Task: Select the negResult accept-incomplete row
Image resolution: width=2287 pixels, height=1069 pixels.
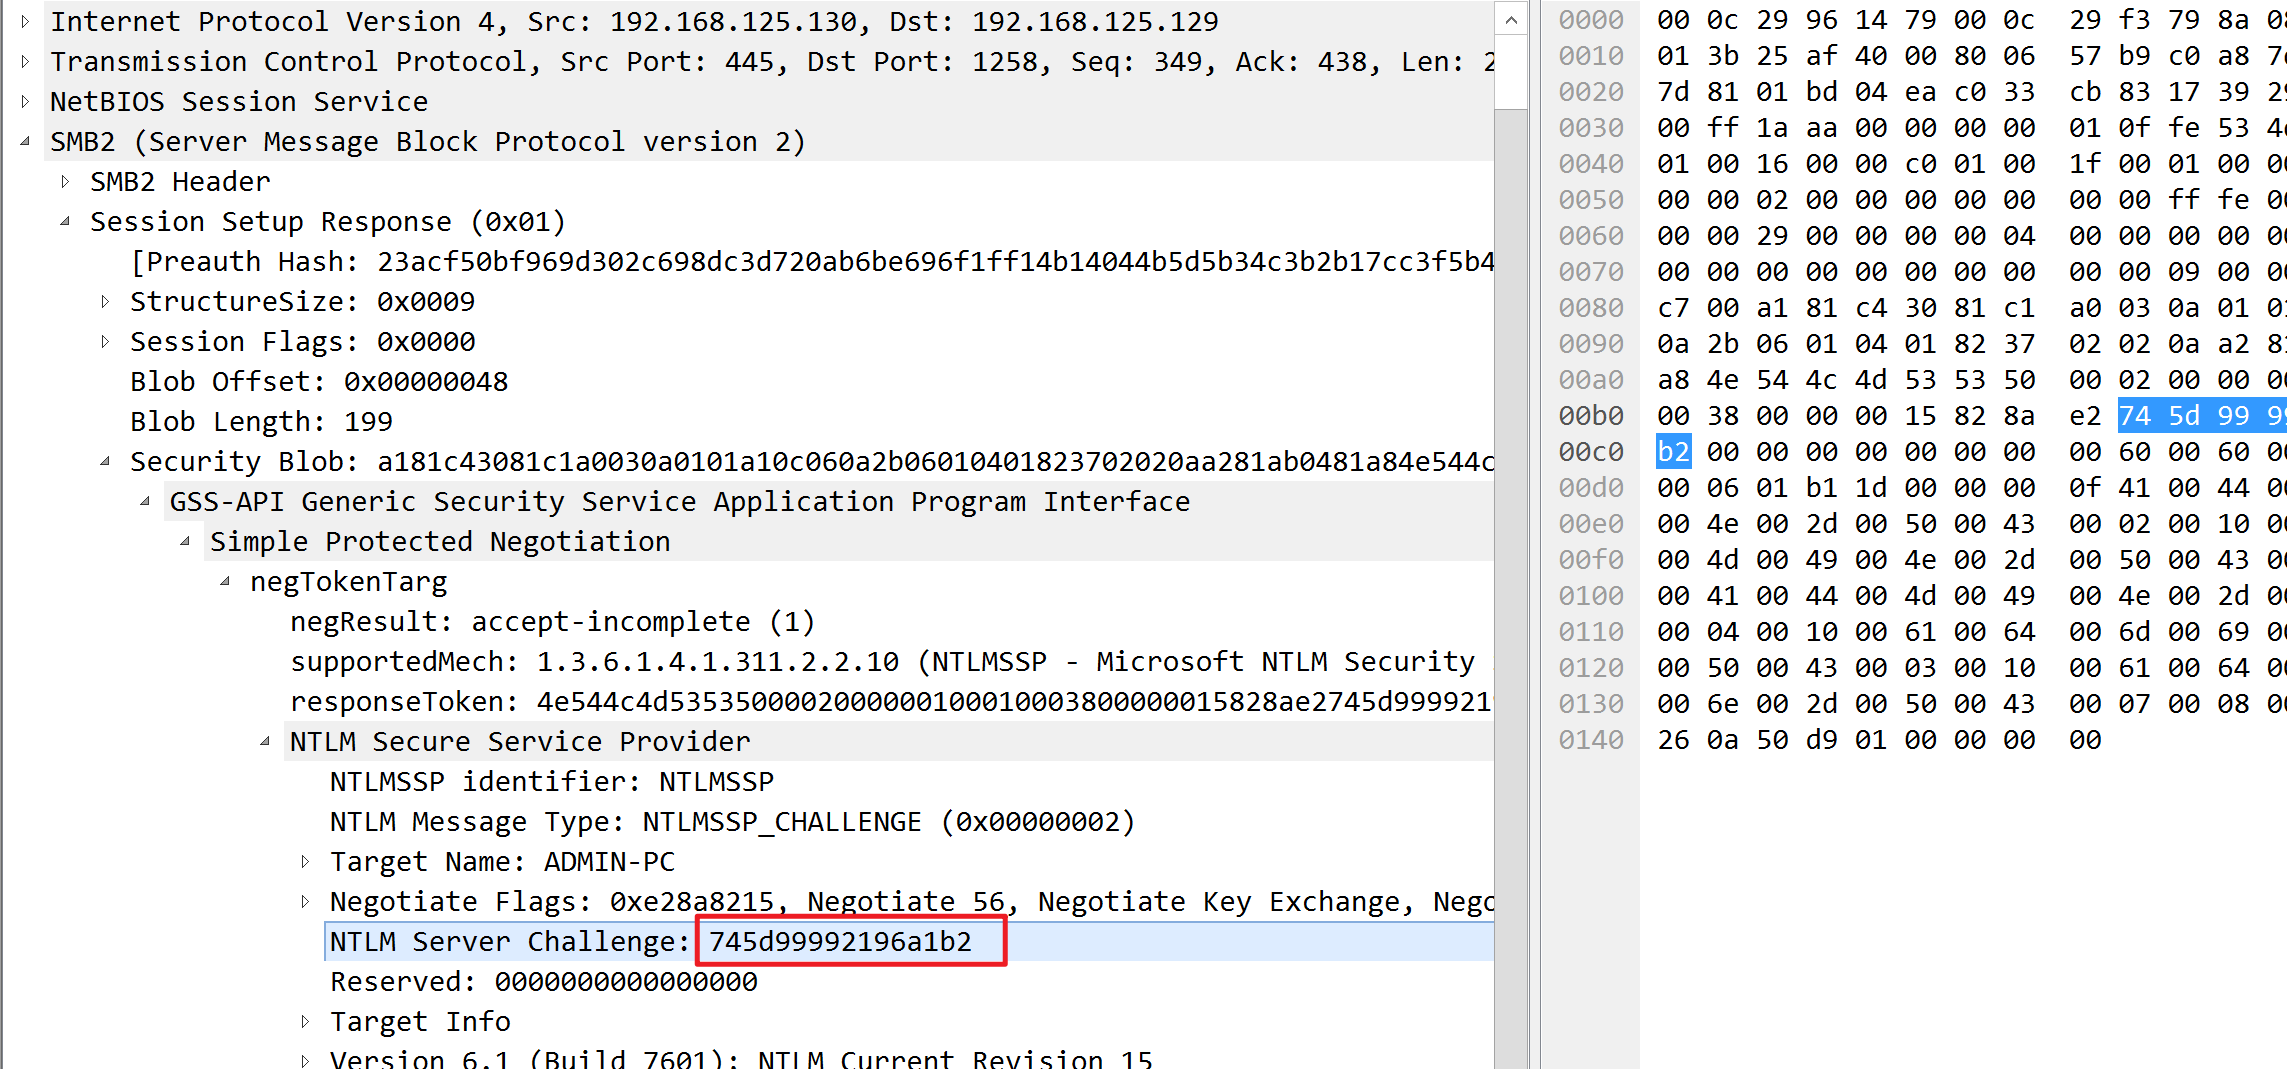Action: (553, 621)
